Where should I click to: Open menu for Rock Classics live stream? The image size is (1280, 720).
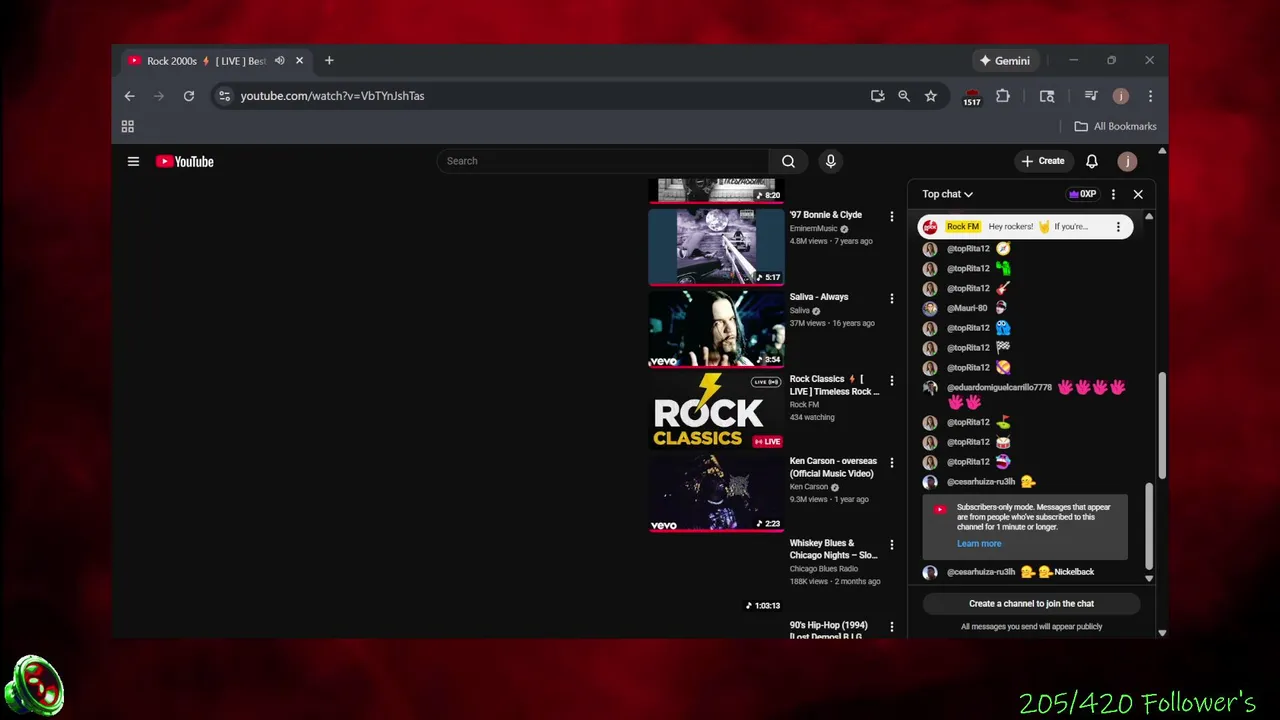pos(892,380)
